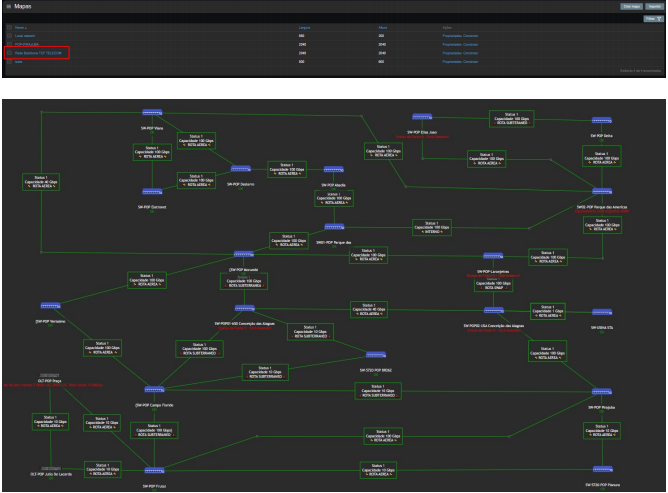
Task: Select the SW-POP-Laranjeiras switch icon
Action: point(493,256)
